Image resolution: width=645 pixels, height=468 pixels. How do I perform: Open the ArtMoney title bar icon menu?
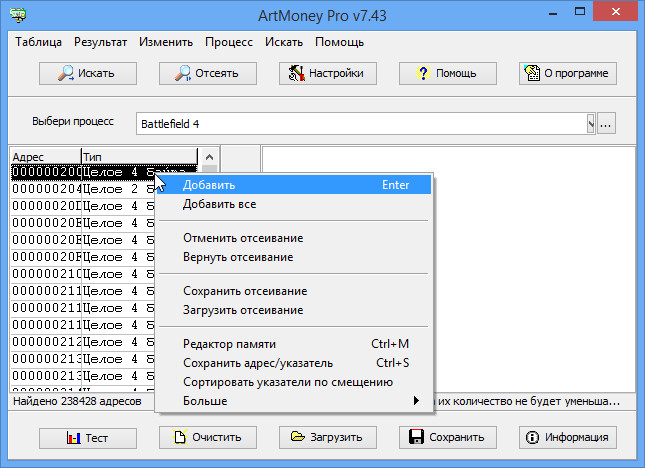click(16, 15)
